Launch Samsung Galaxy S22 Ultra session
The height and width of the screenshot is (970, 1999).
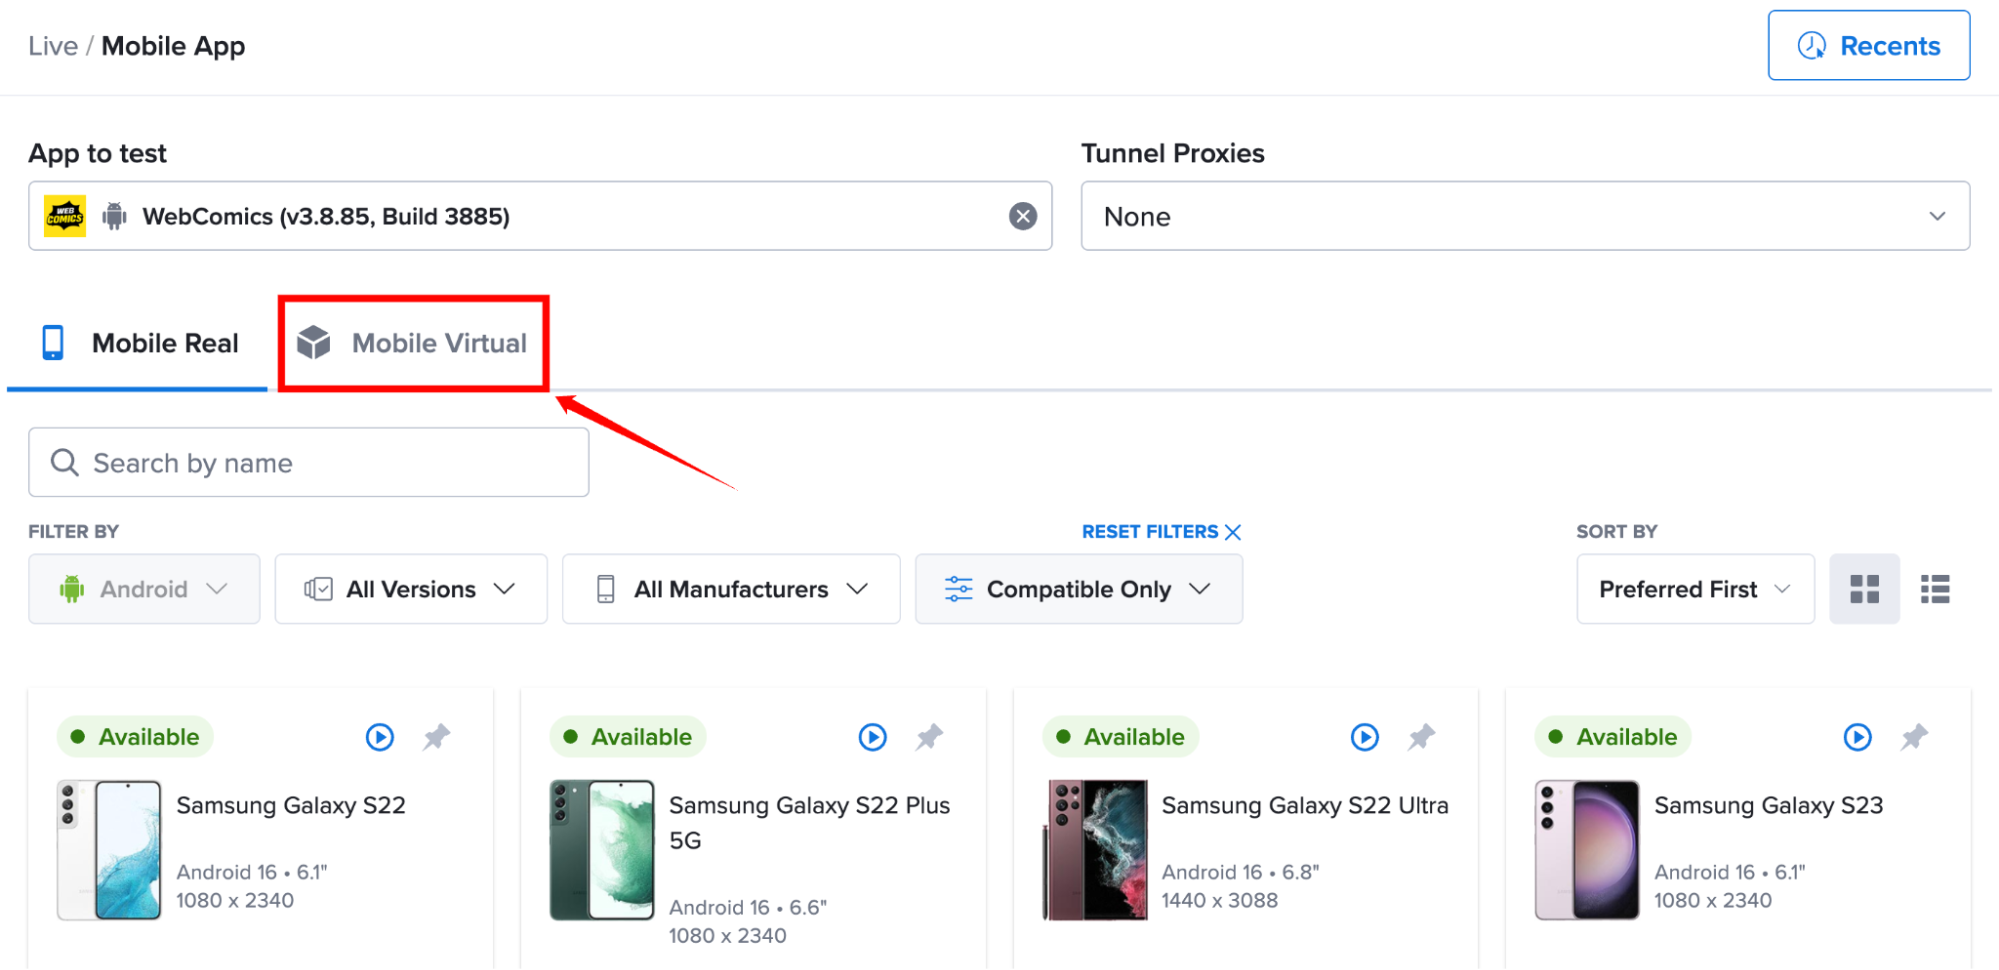1365,737
